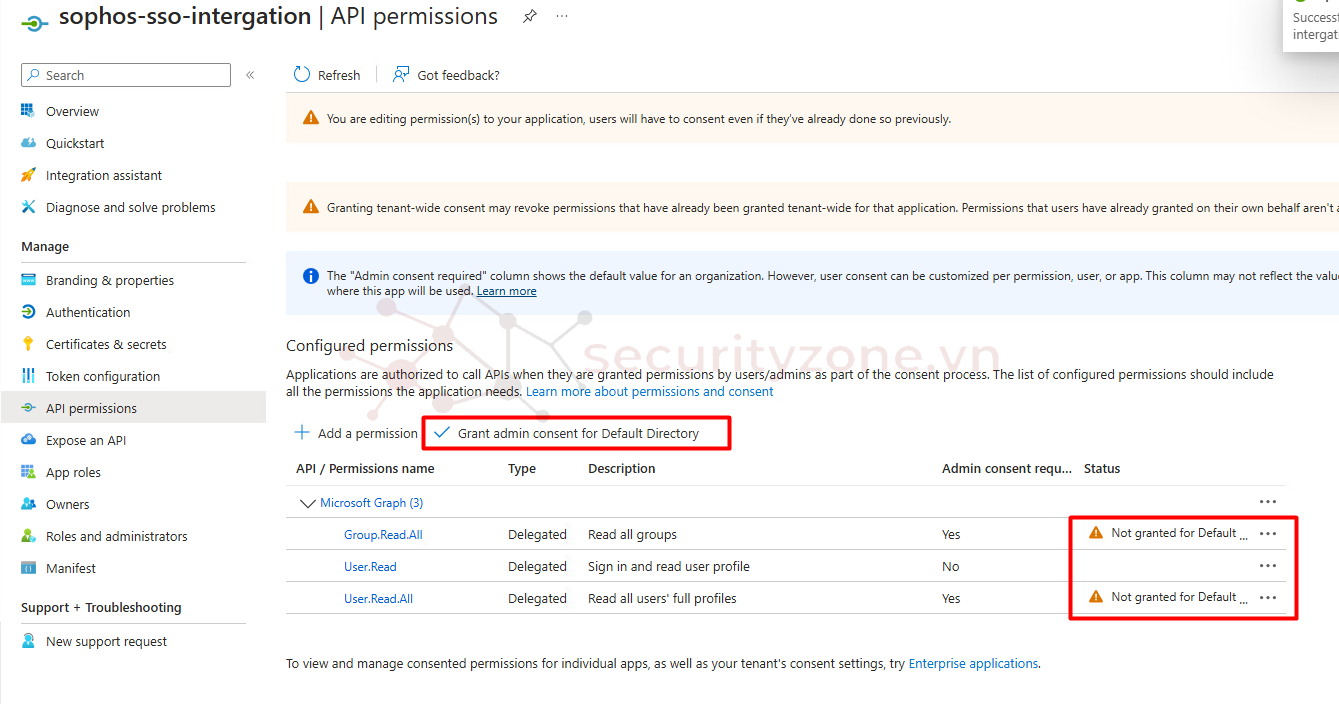Select the 'Read all groups' description
The image size is (1339, 704).
pyautogui.click(x=632, y=535)
